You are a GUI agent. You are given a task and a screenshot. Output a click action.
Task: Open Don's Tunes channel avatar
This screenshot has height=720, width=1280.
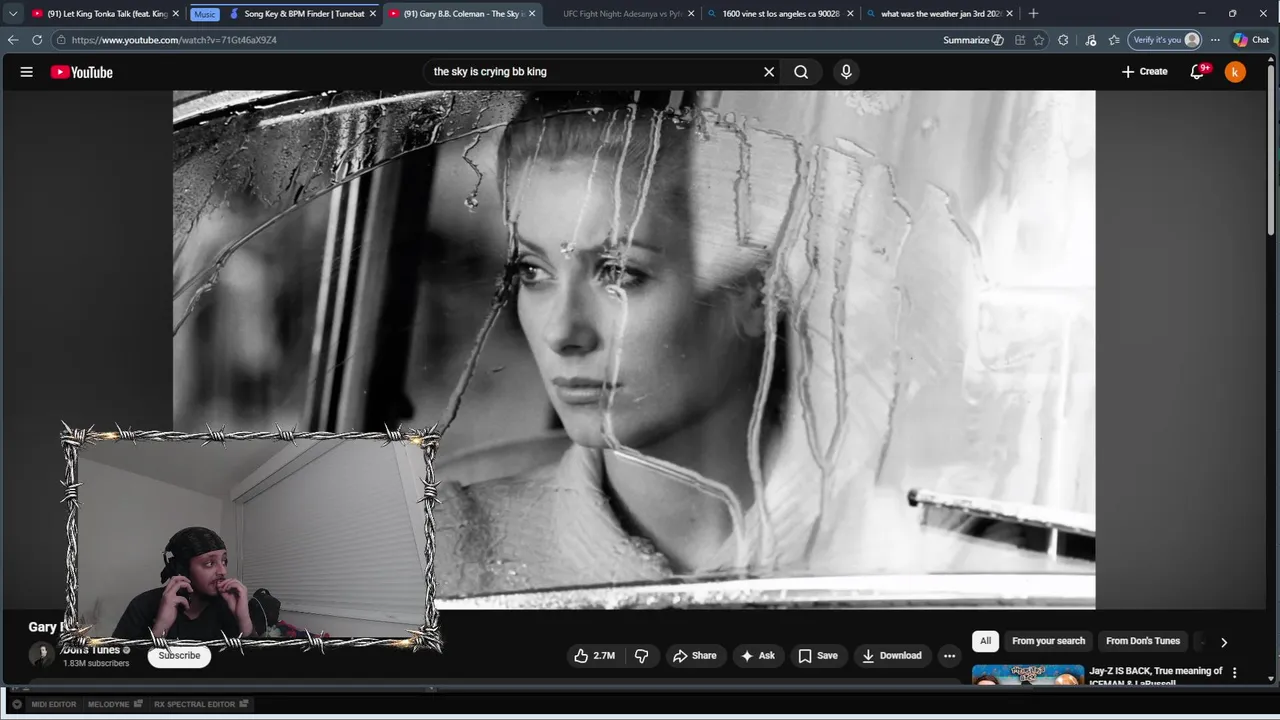tap(41, 655)
